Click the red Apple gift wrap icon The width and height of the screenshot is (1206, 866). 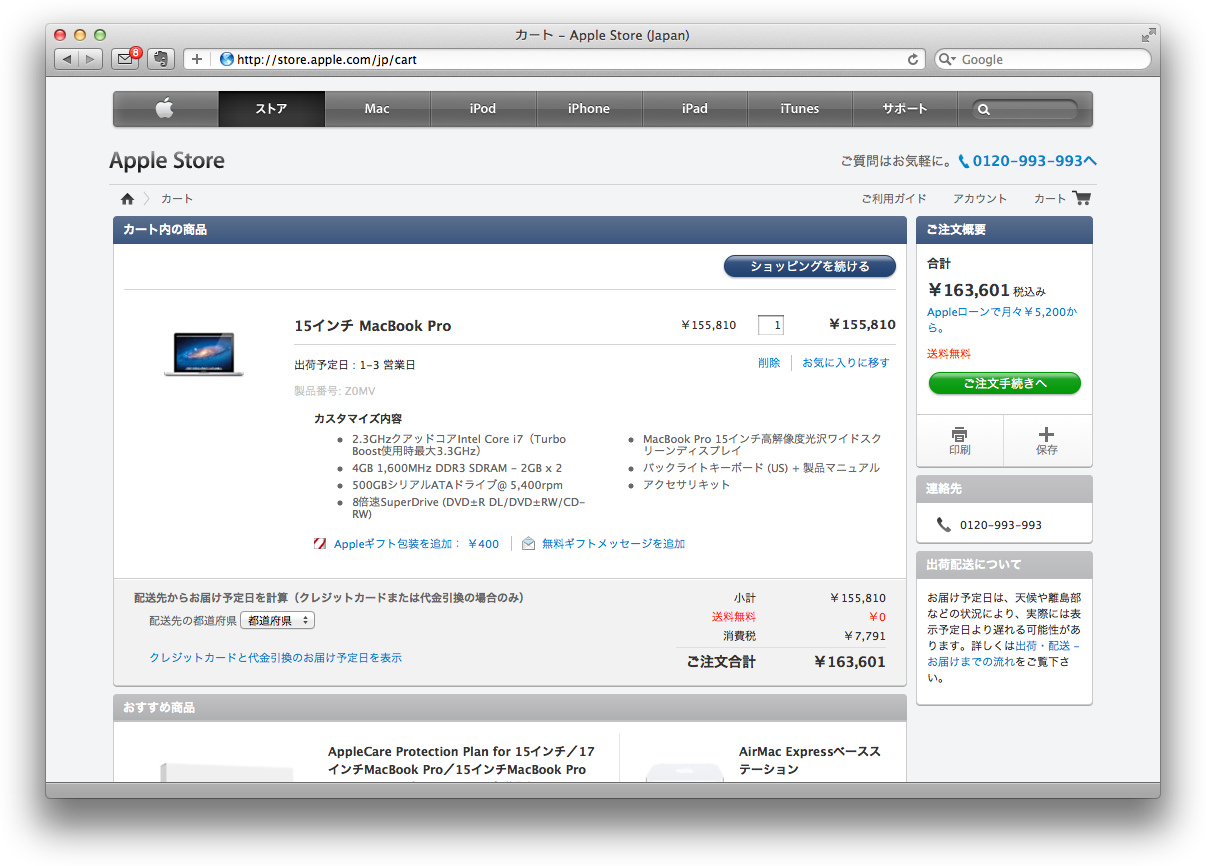click(320, 544)
